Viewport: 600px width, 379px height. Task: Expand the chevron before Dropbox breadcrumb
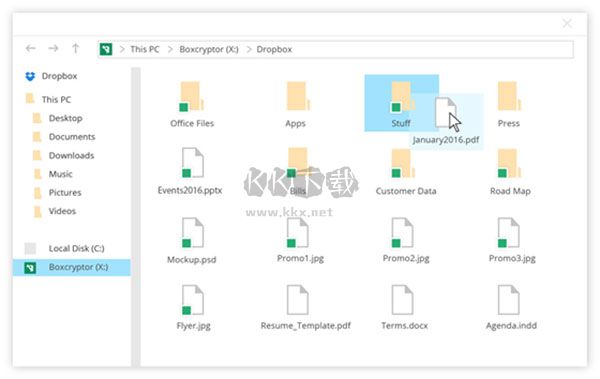pos(249,49)
